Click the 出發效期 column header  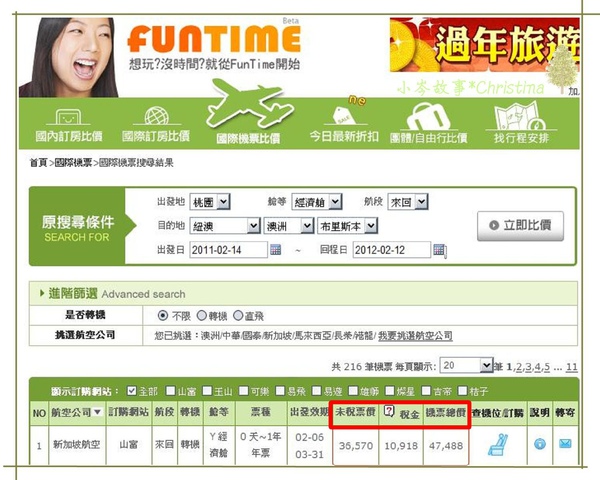(309, 412)
